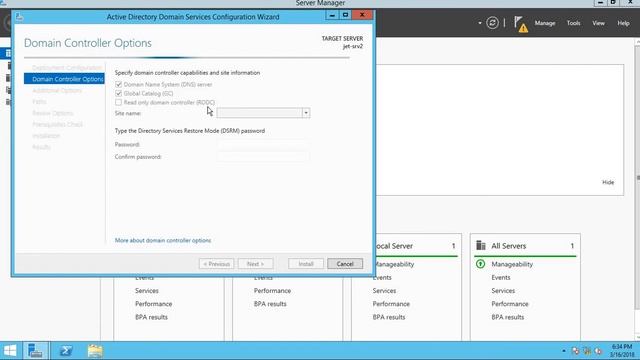This screenshot has width=640, height=360.
Task: Click the Previous button
Action: point(216,264)
